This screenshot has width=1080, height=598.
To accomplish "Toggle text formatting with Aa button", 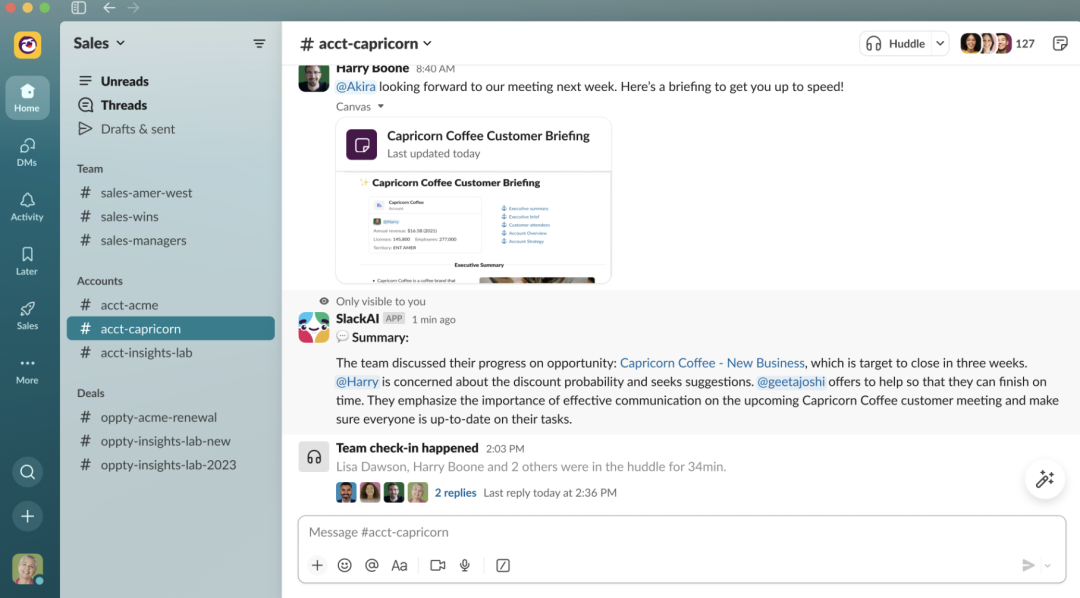I will (x=399, y=565).
